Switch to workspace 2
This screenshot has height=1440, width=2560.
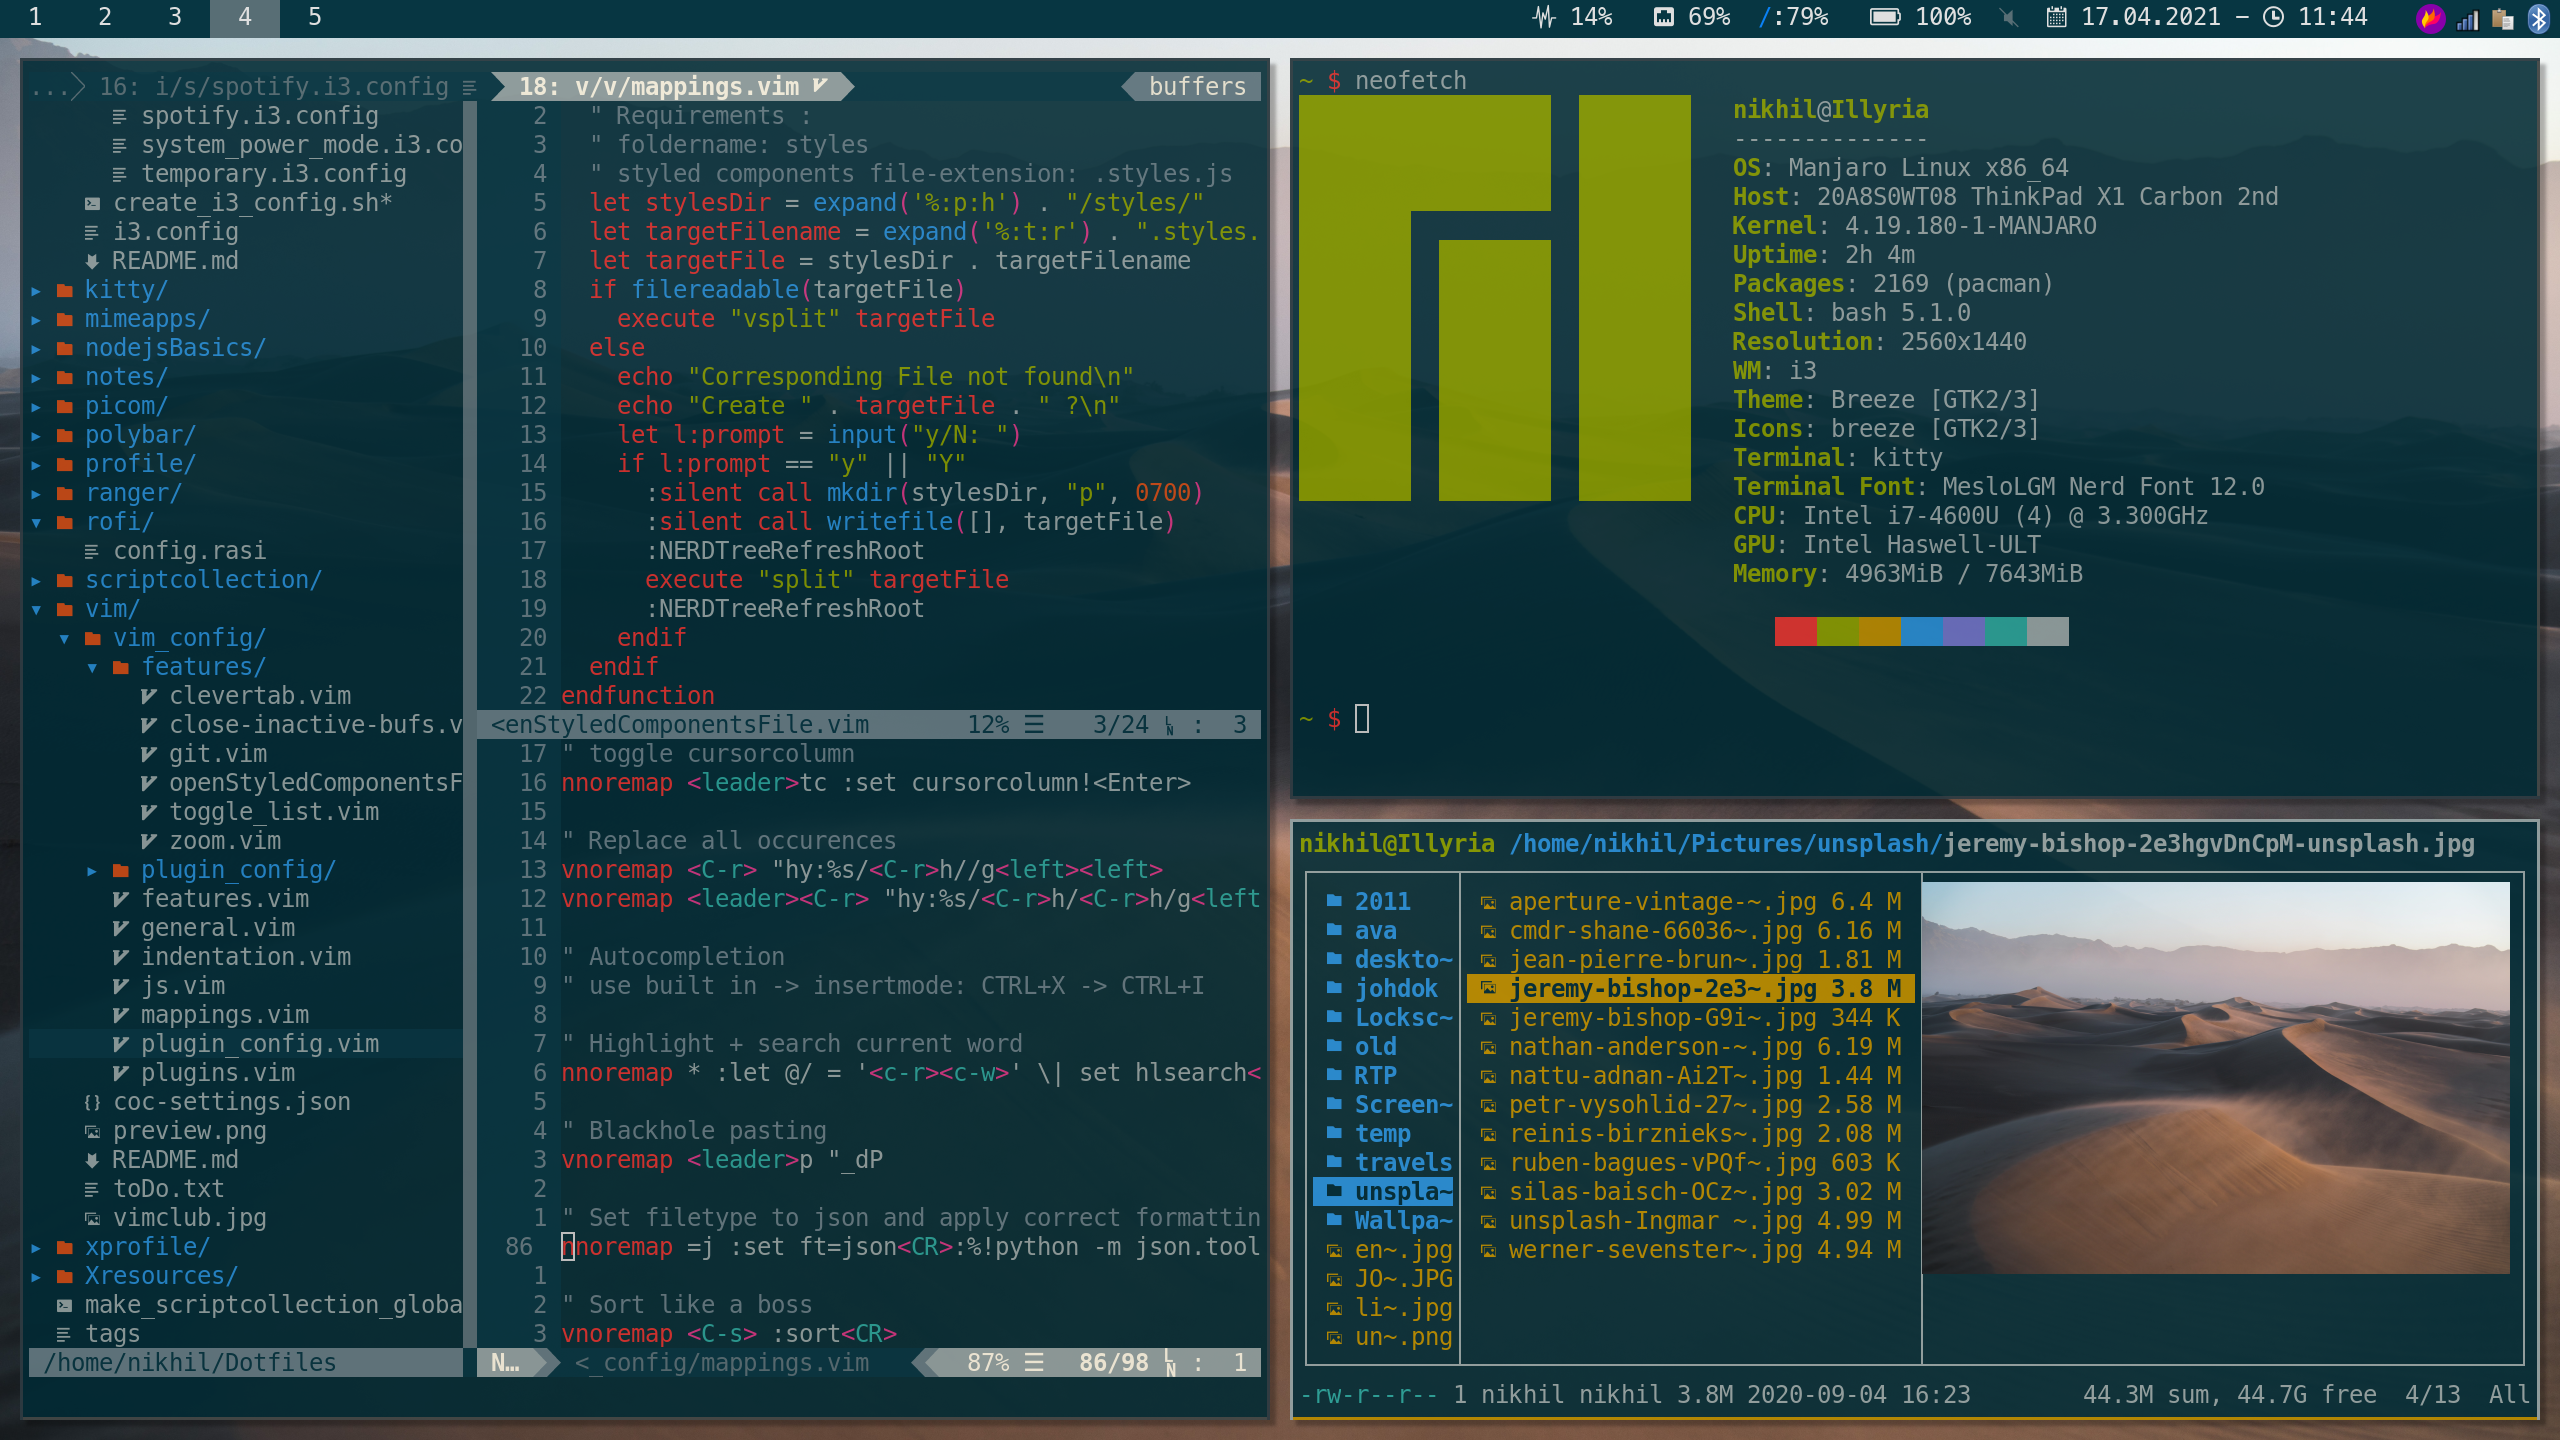(104, 17)
